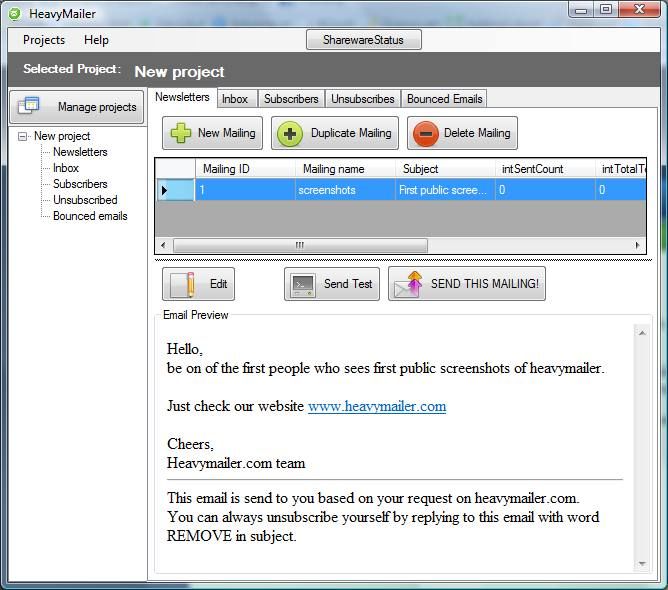Image resolution: width=668 pixels, height=590 pixels.
Task: Maximize the HeavyMailer window
Action: point(606,9)
